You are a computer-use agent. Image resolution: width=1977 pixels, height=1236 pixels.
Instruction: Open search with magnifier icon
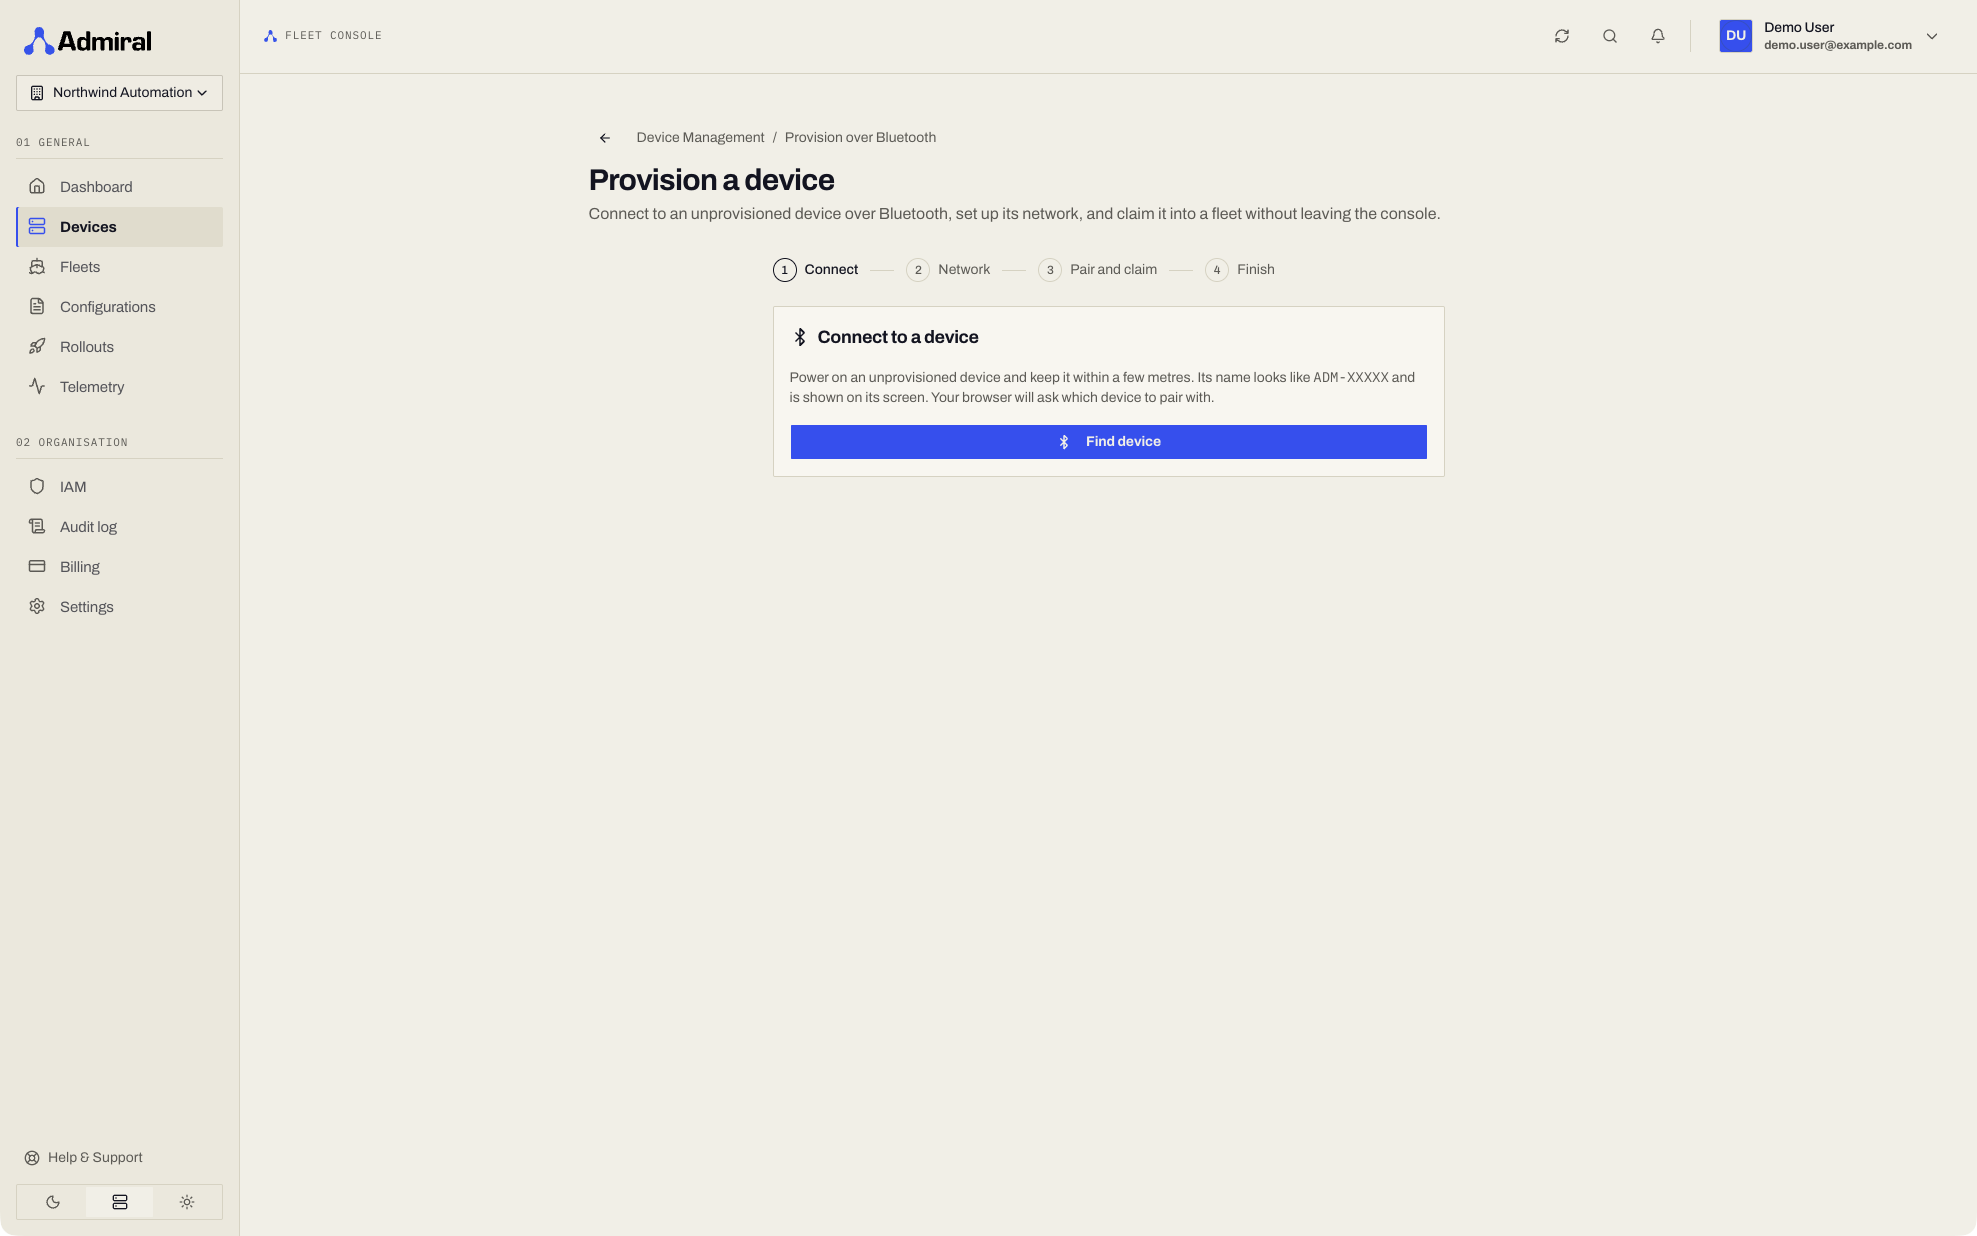pyautogui.click(x=1610, y=36)
